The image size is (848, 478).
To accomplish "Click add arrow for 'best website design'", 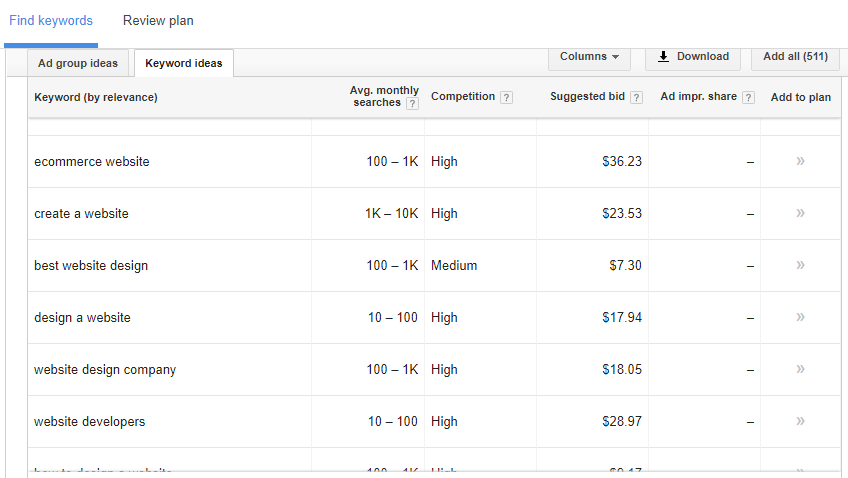I will click(x=800, y=265).
